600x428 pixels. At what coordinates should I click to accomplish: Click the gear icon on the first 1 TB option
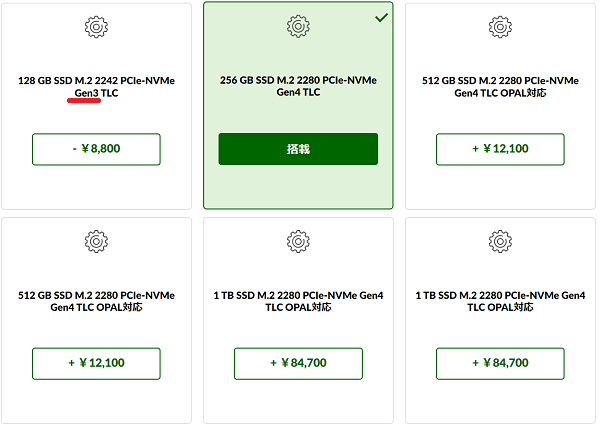[x=298, y=241]
